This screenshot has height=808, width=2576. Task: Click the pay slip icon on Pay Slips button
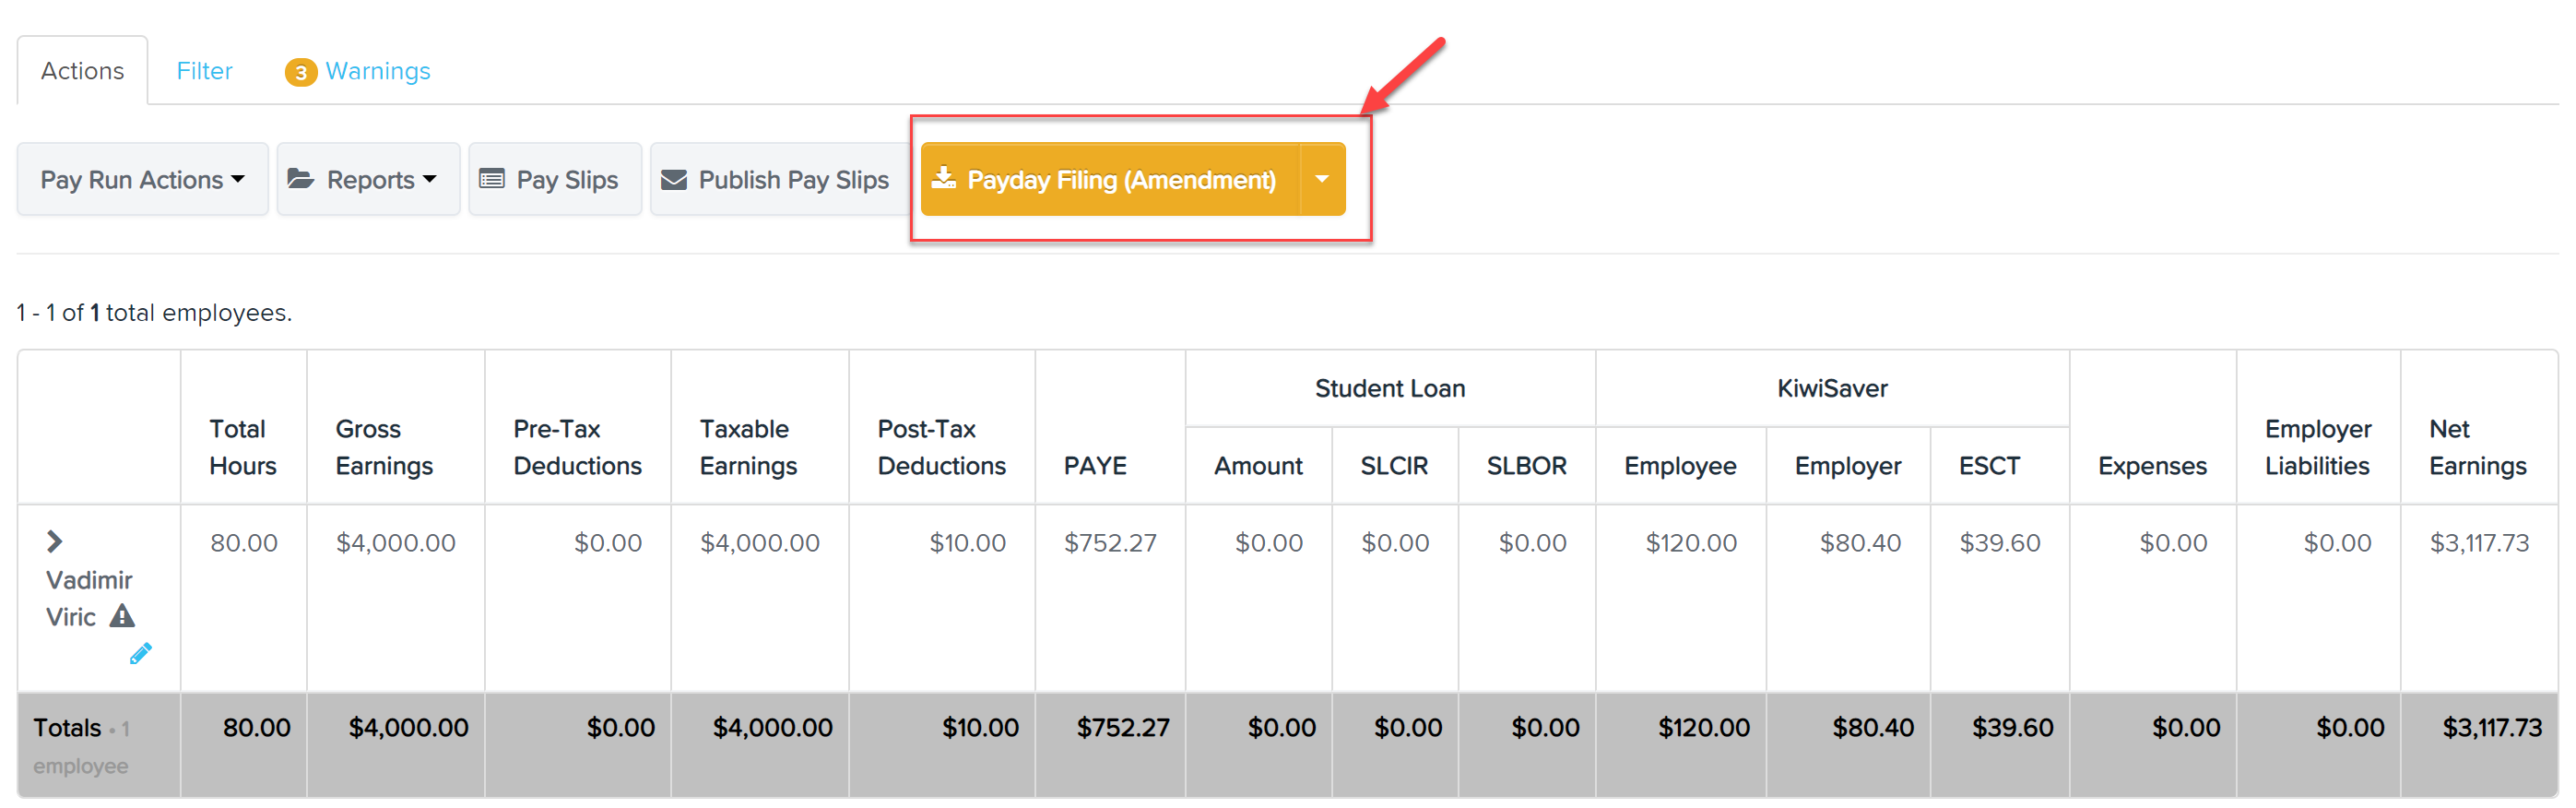click(492, 180)
